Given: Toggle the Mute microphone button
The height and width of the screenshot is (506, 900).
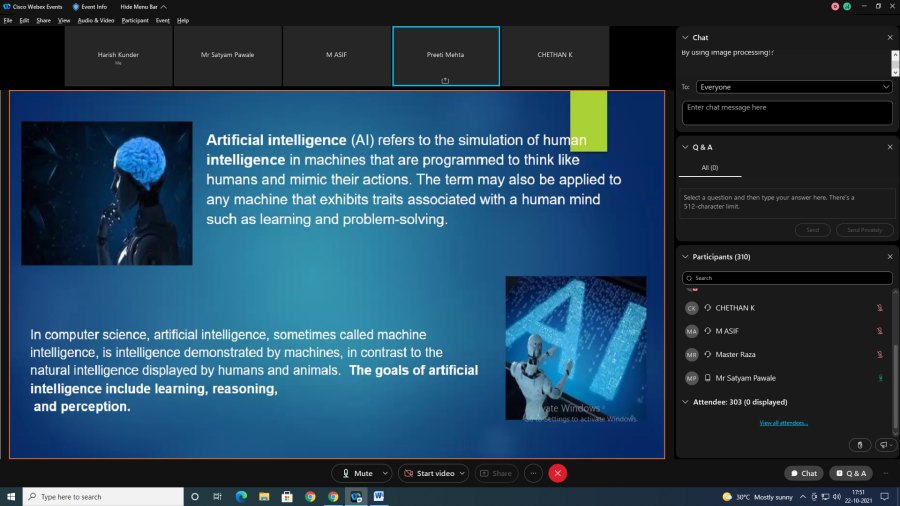Looking at the screenshot, I should [x=356, y=473].
